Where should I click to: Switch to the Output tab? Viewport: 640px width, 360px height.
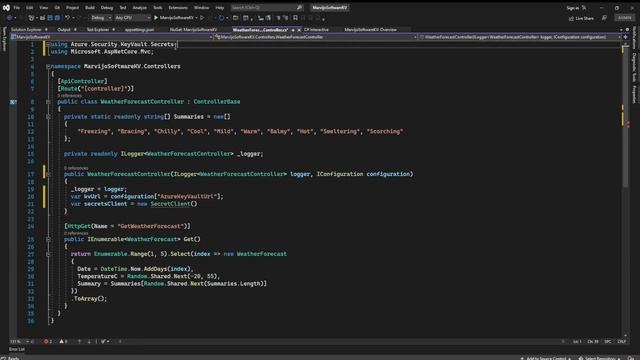point(64,30)
